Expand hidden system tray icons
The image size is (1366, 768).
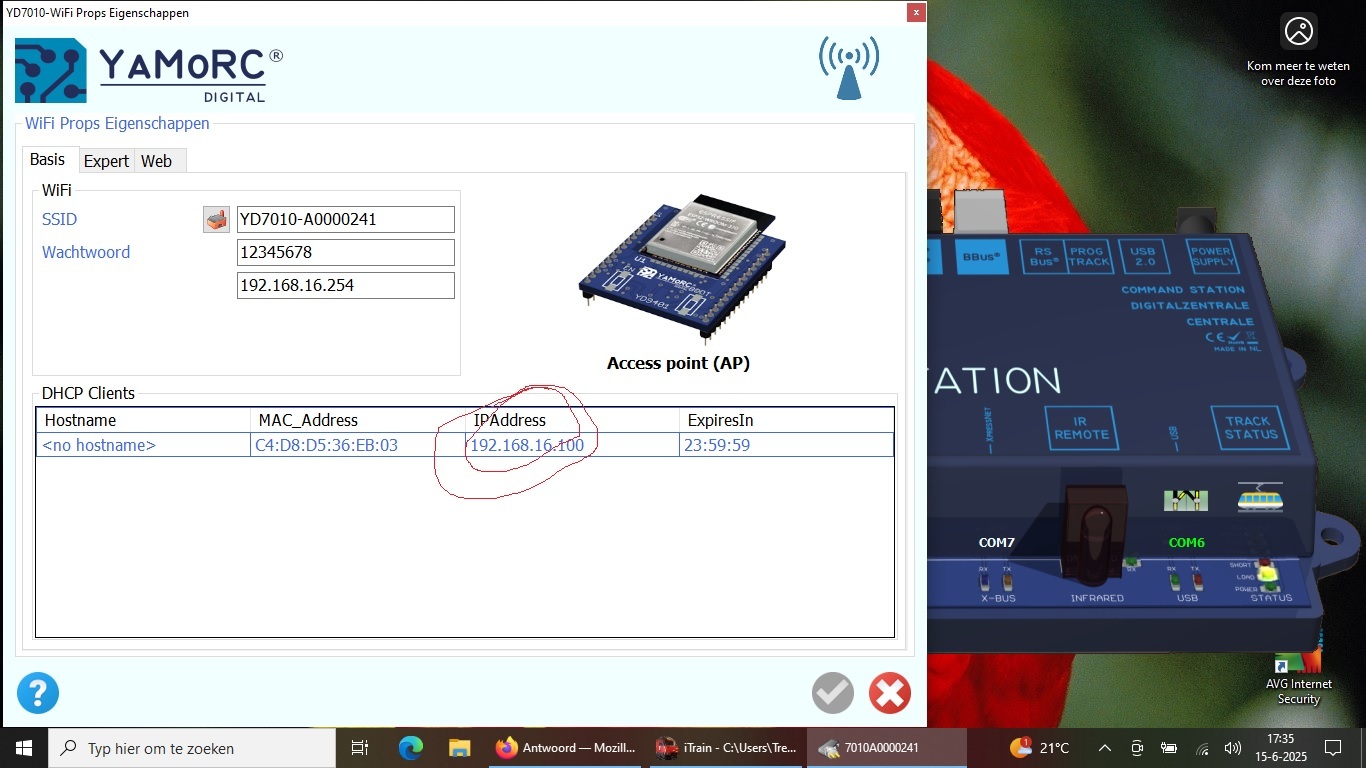[x=1105, y=748]
